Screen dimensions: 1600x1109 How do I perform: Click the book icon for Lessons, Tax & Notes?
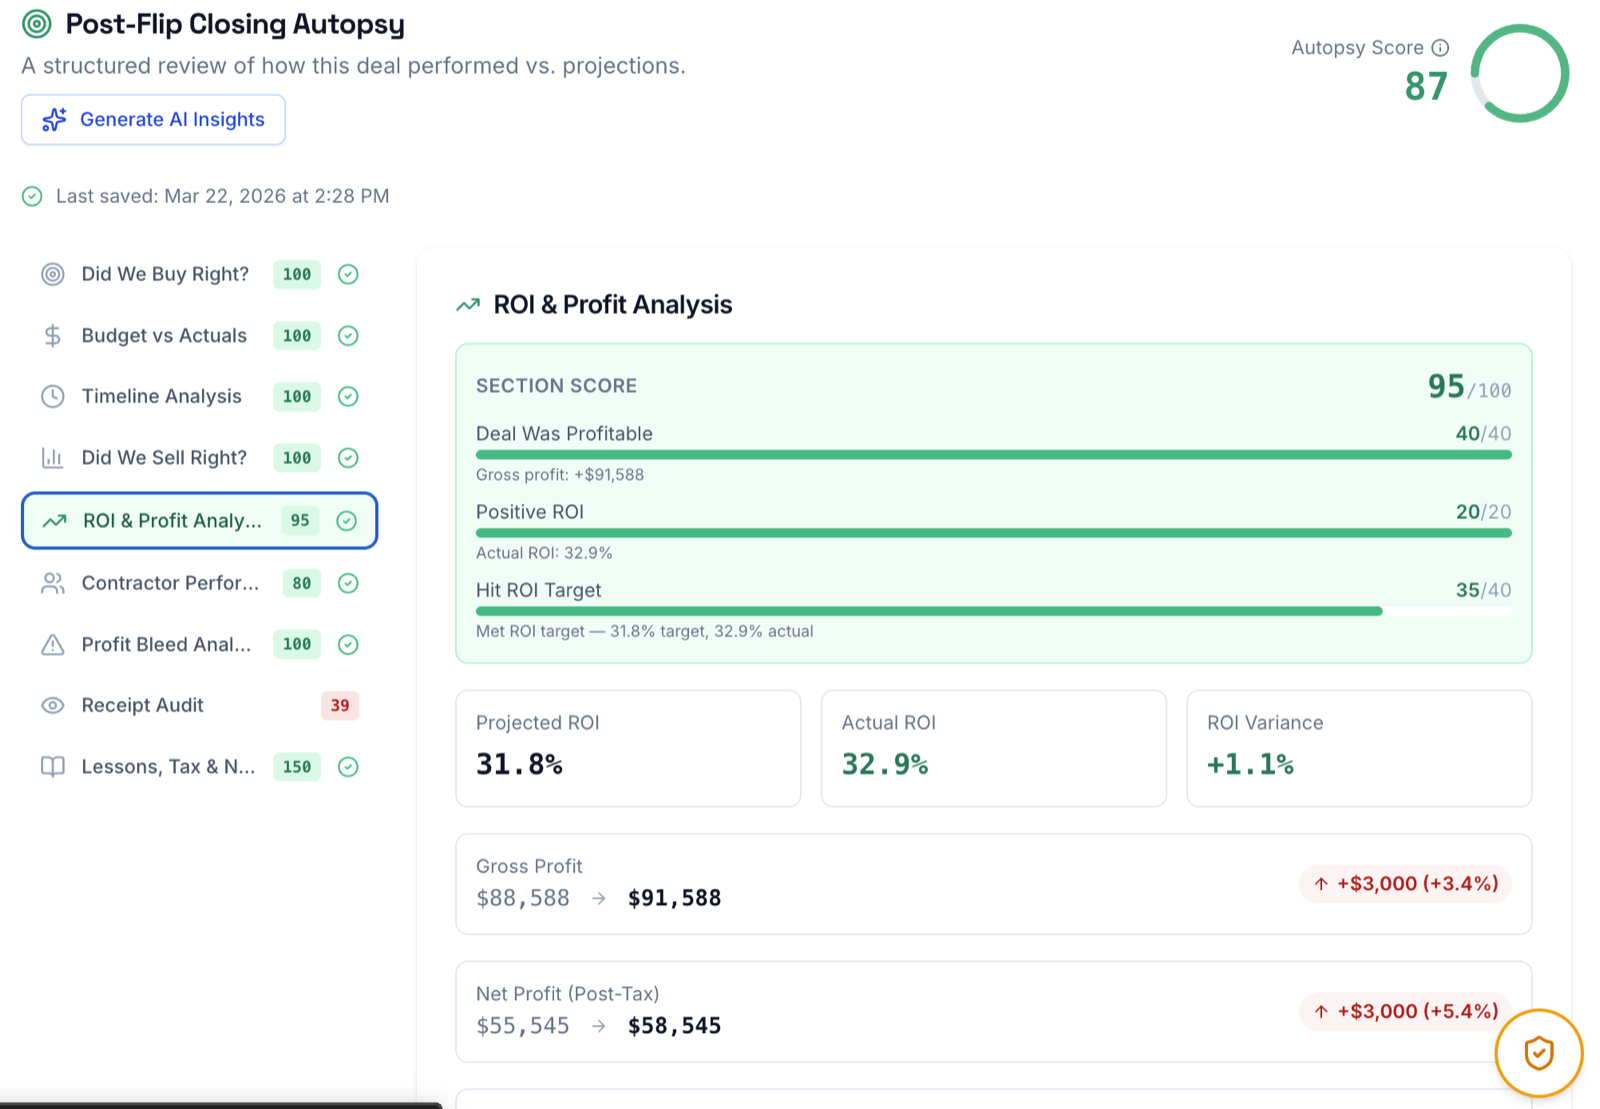pyautogui.click(x=53, y=767)
